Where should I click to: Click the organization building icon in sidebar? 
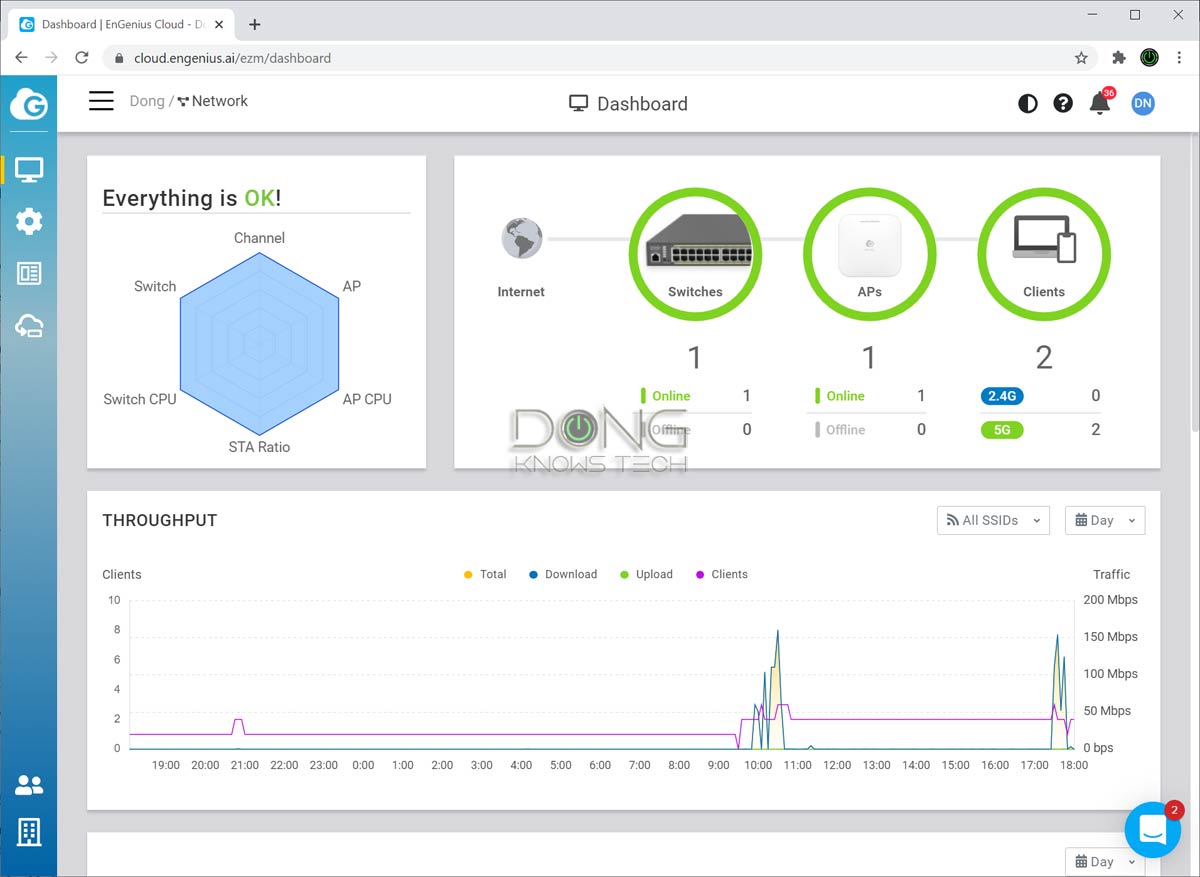(x=29, y=831)
